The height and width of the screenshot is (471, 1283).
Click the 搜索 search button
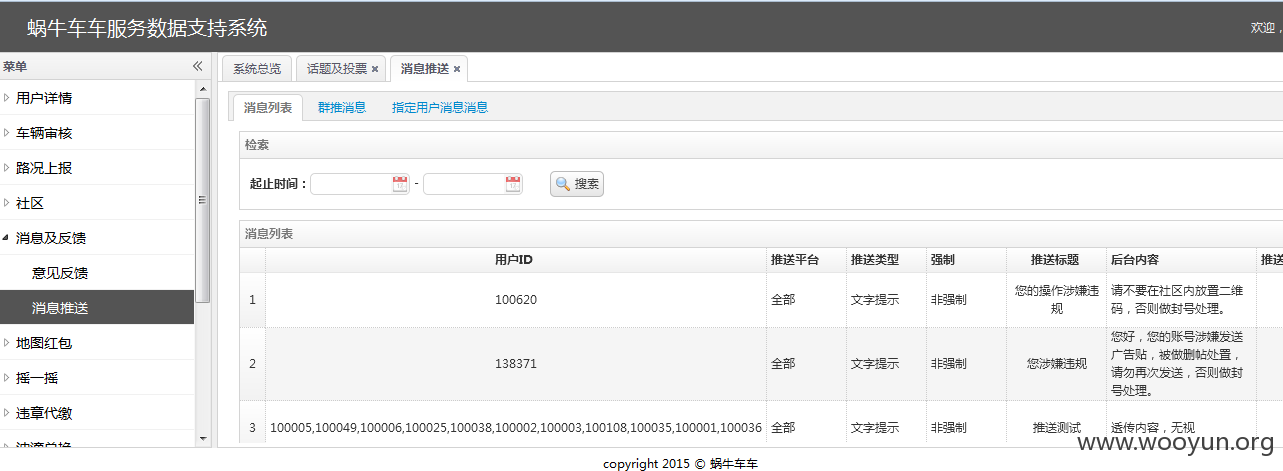tap(577, 184)
